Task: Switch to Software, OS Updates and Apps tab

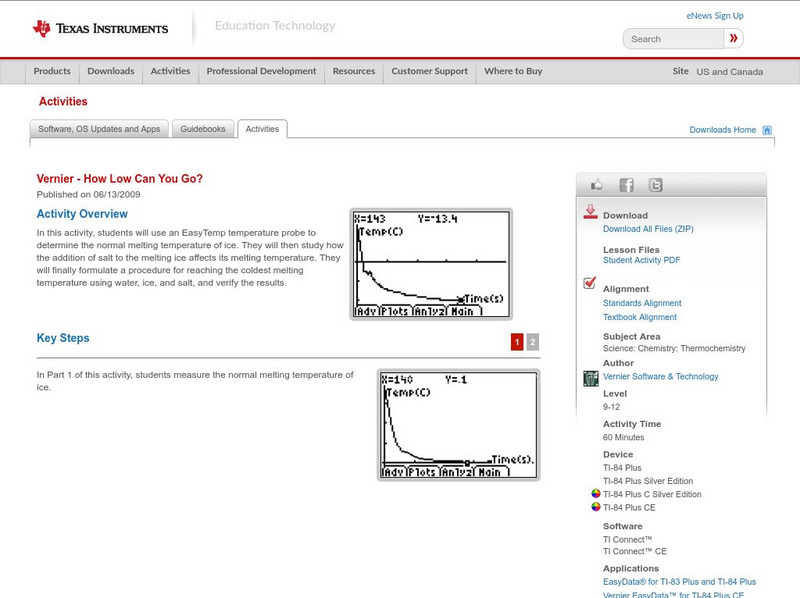Action: [x=99, y=129]
